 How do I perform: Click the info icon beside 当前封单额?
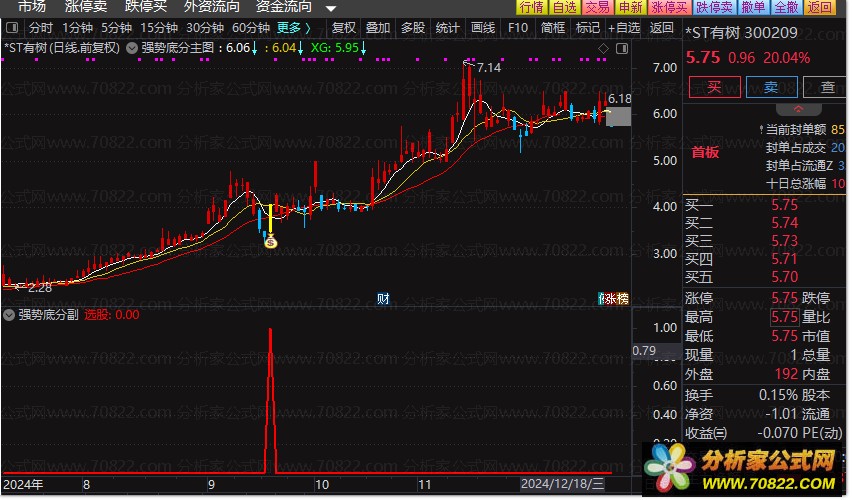coord(761,129)
